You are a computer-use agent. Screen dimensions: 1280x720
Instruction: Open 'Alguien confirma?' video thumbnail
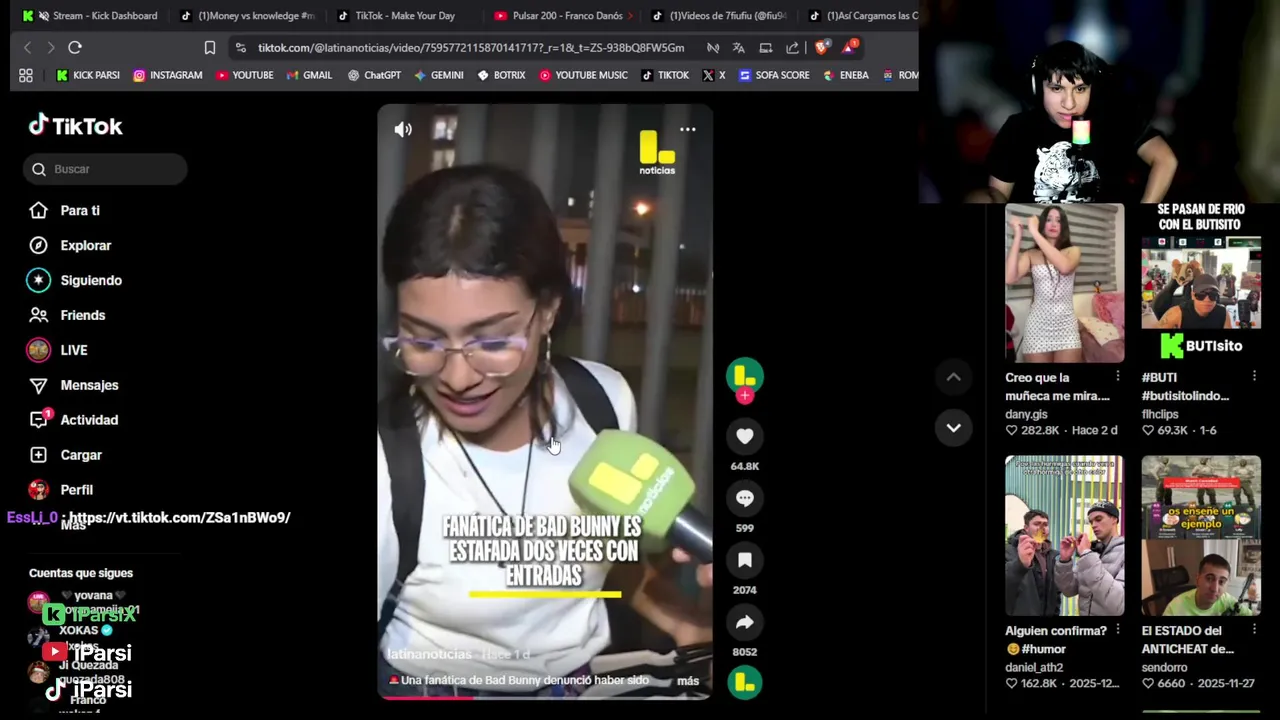[1064, 535]
